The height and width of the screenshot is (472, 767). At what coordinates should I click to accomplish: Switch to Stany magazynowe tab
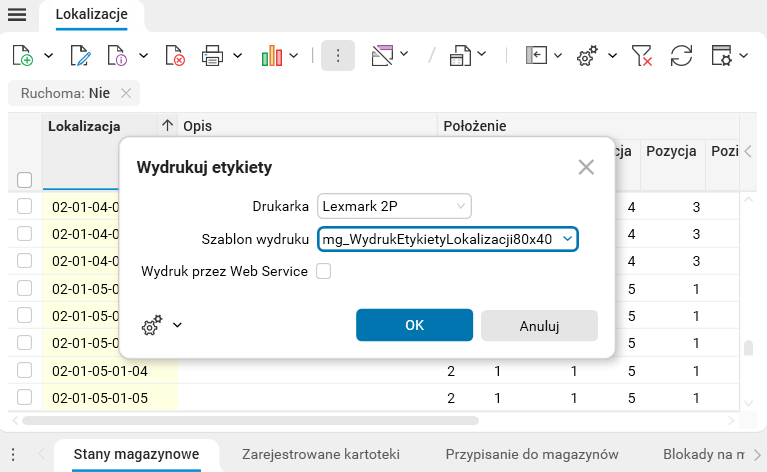tap(136, 454)
